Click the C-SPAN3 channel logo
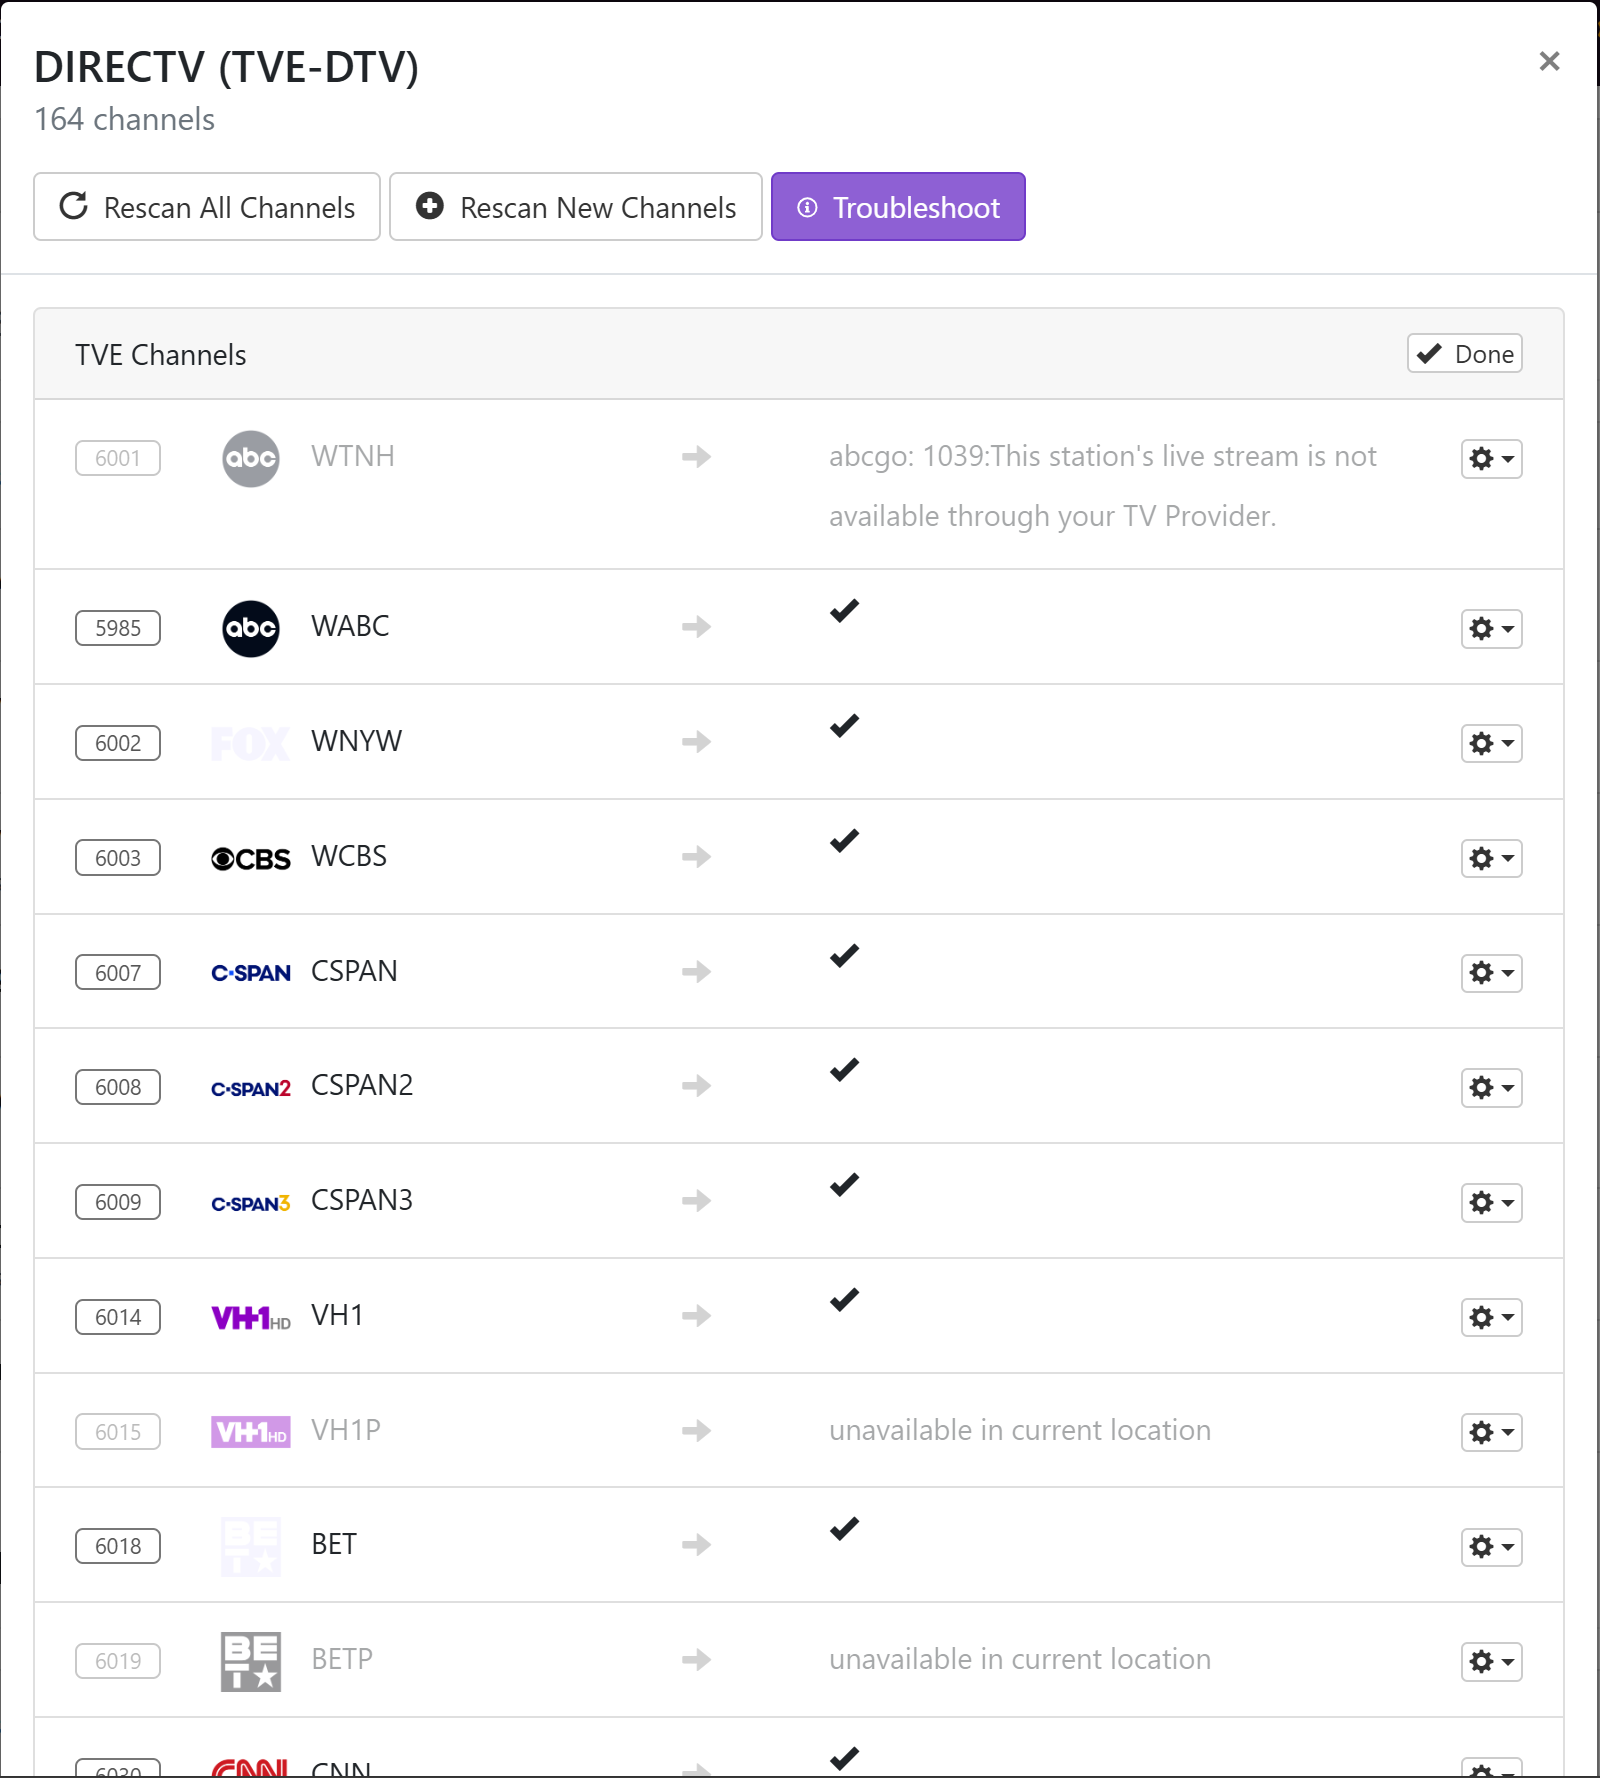The height and width of the screenshot is (1778, 1600). click(250, 1203)
